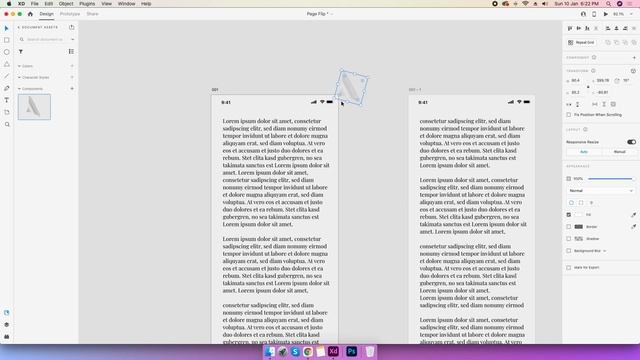Open the Libraries panel icon
640x360 pixels.
[x=7, y=313]
